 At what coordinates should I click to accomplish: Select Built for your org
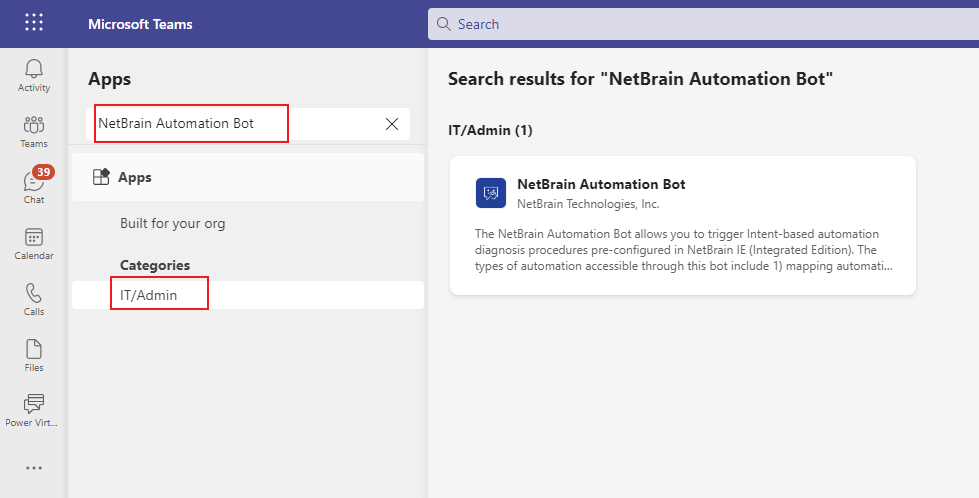point(172,223)
